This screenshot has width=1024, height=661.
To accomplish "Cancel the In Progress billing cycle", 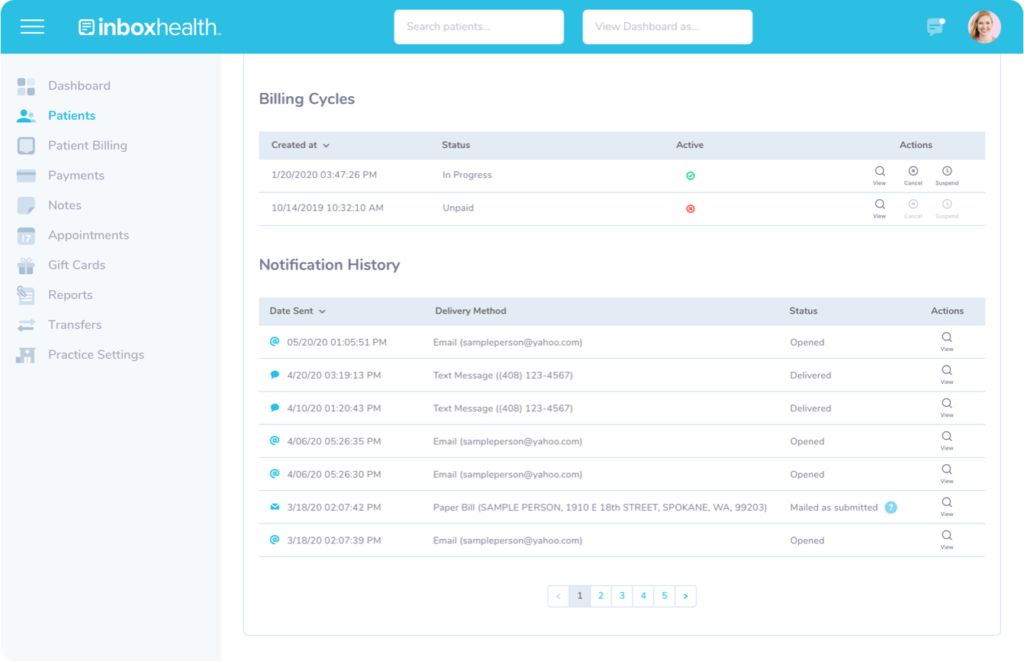I will coord(913,175).
